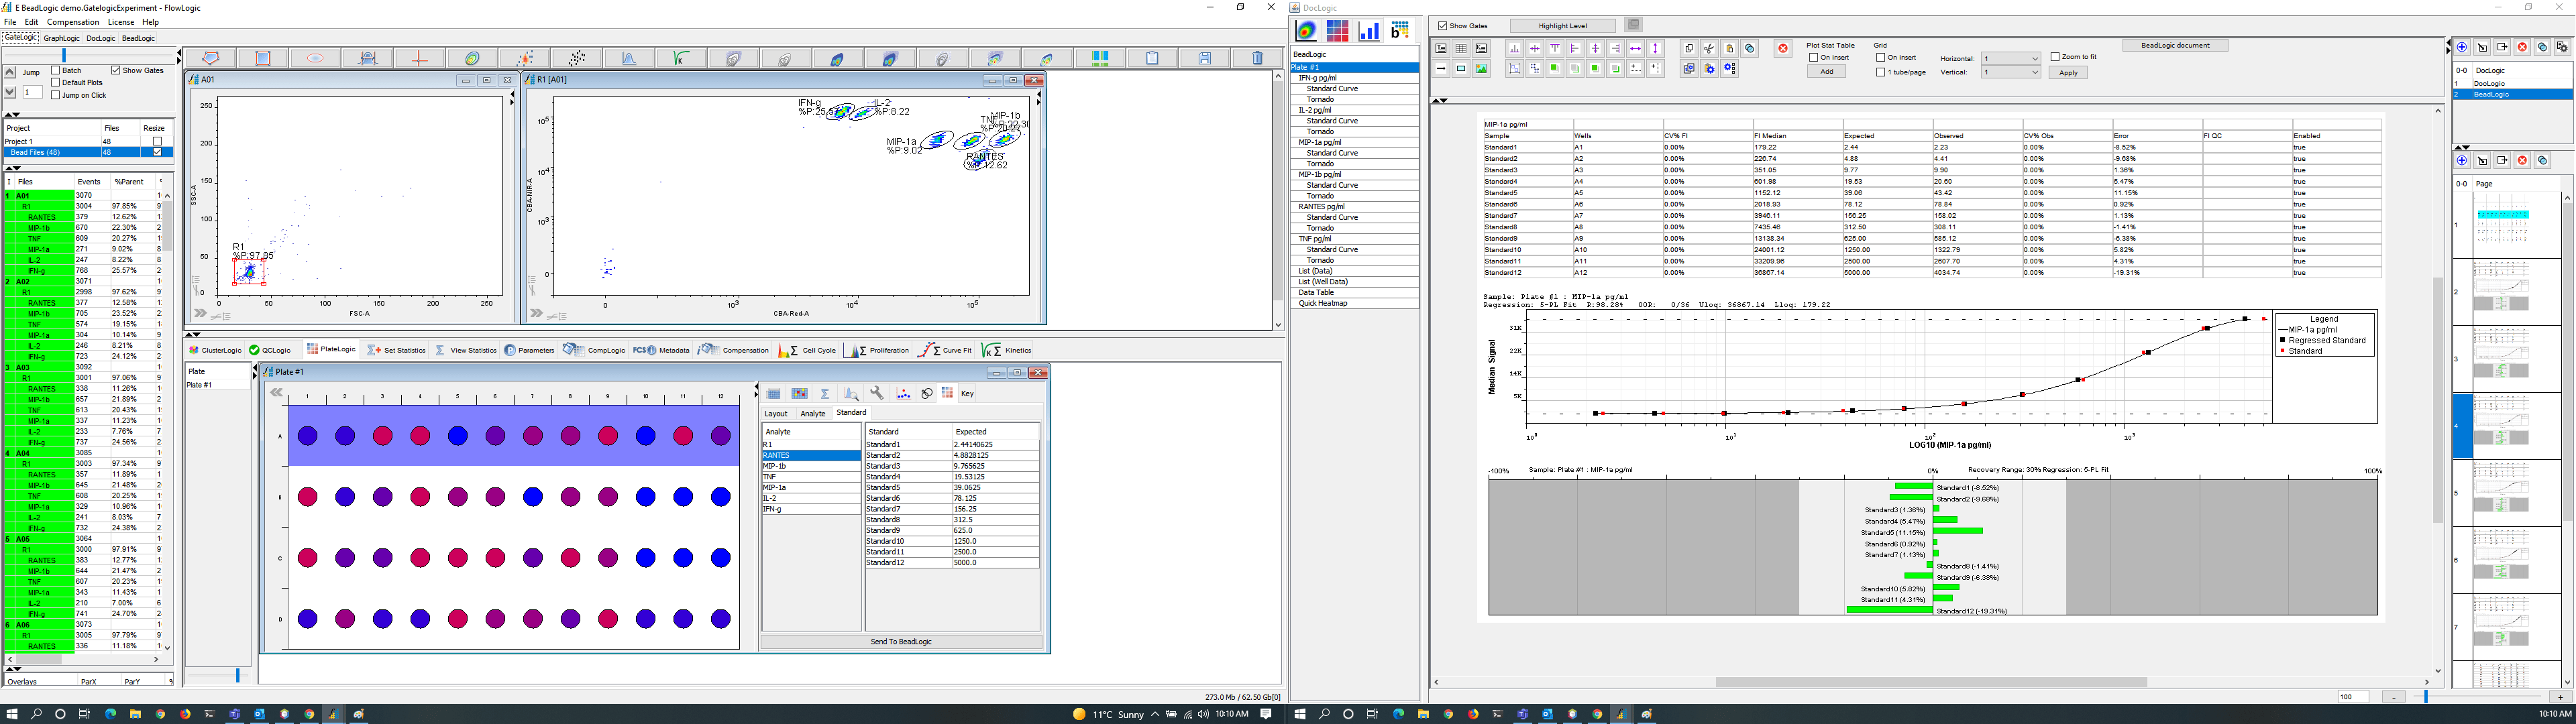Select the ellipse gate tool

[316, 58]
